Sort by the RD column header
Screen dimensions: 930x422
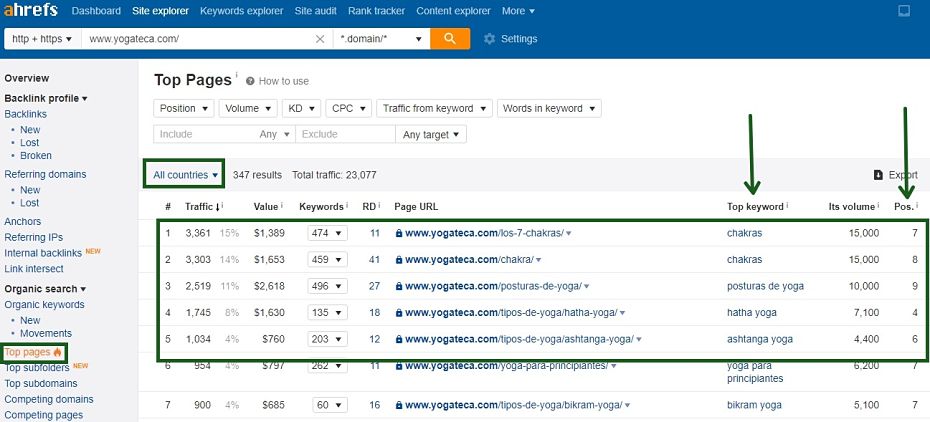[369, 206]
